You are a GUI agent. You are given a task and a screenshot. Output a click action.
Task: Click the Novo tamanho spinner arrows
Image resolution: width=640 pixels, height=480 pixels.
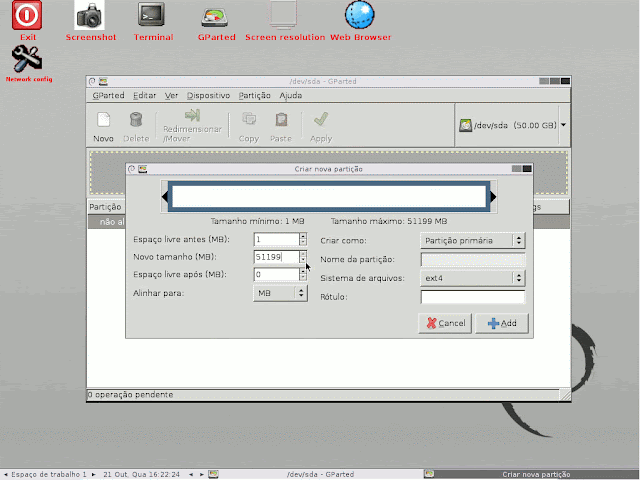click(303, 257)
